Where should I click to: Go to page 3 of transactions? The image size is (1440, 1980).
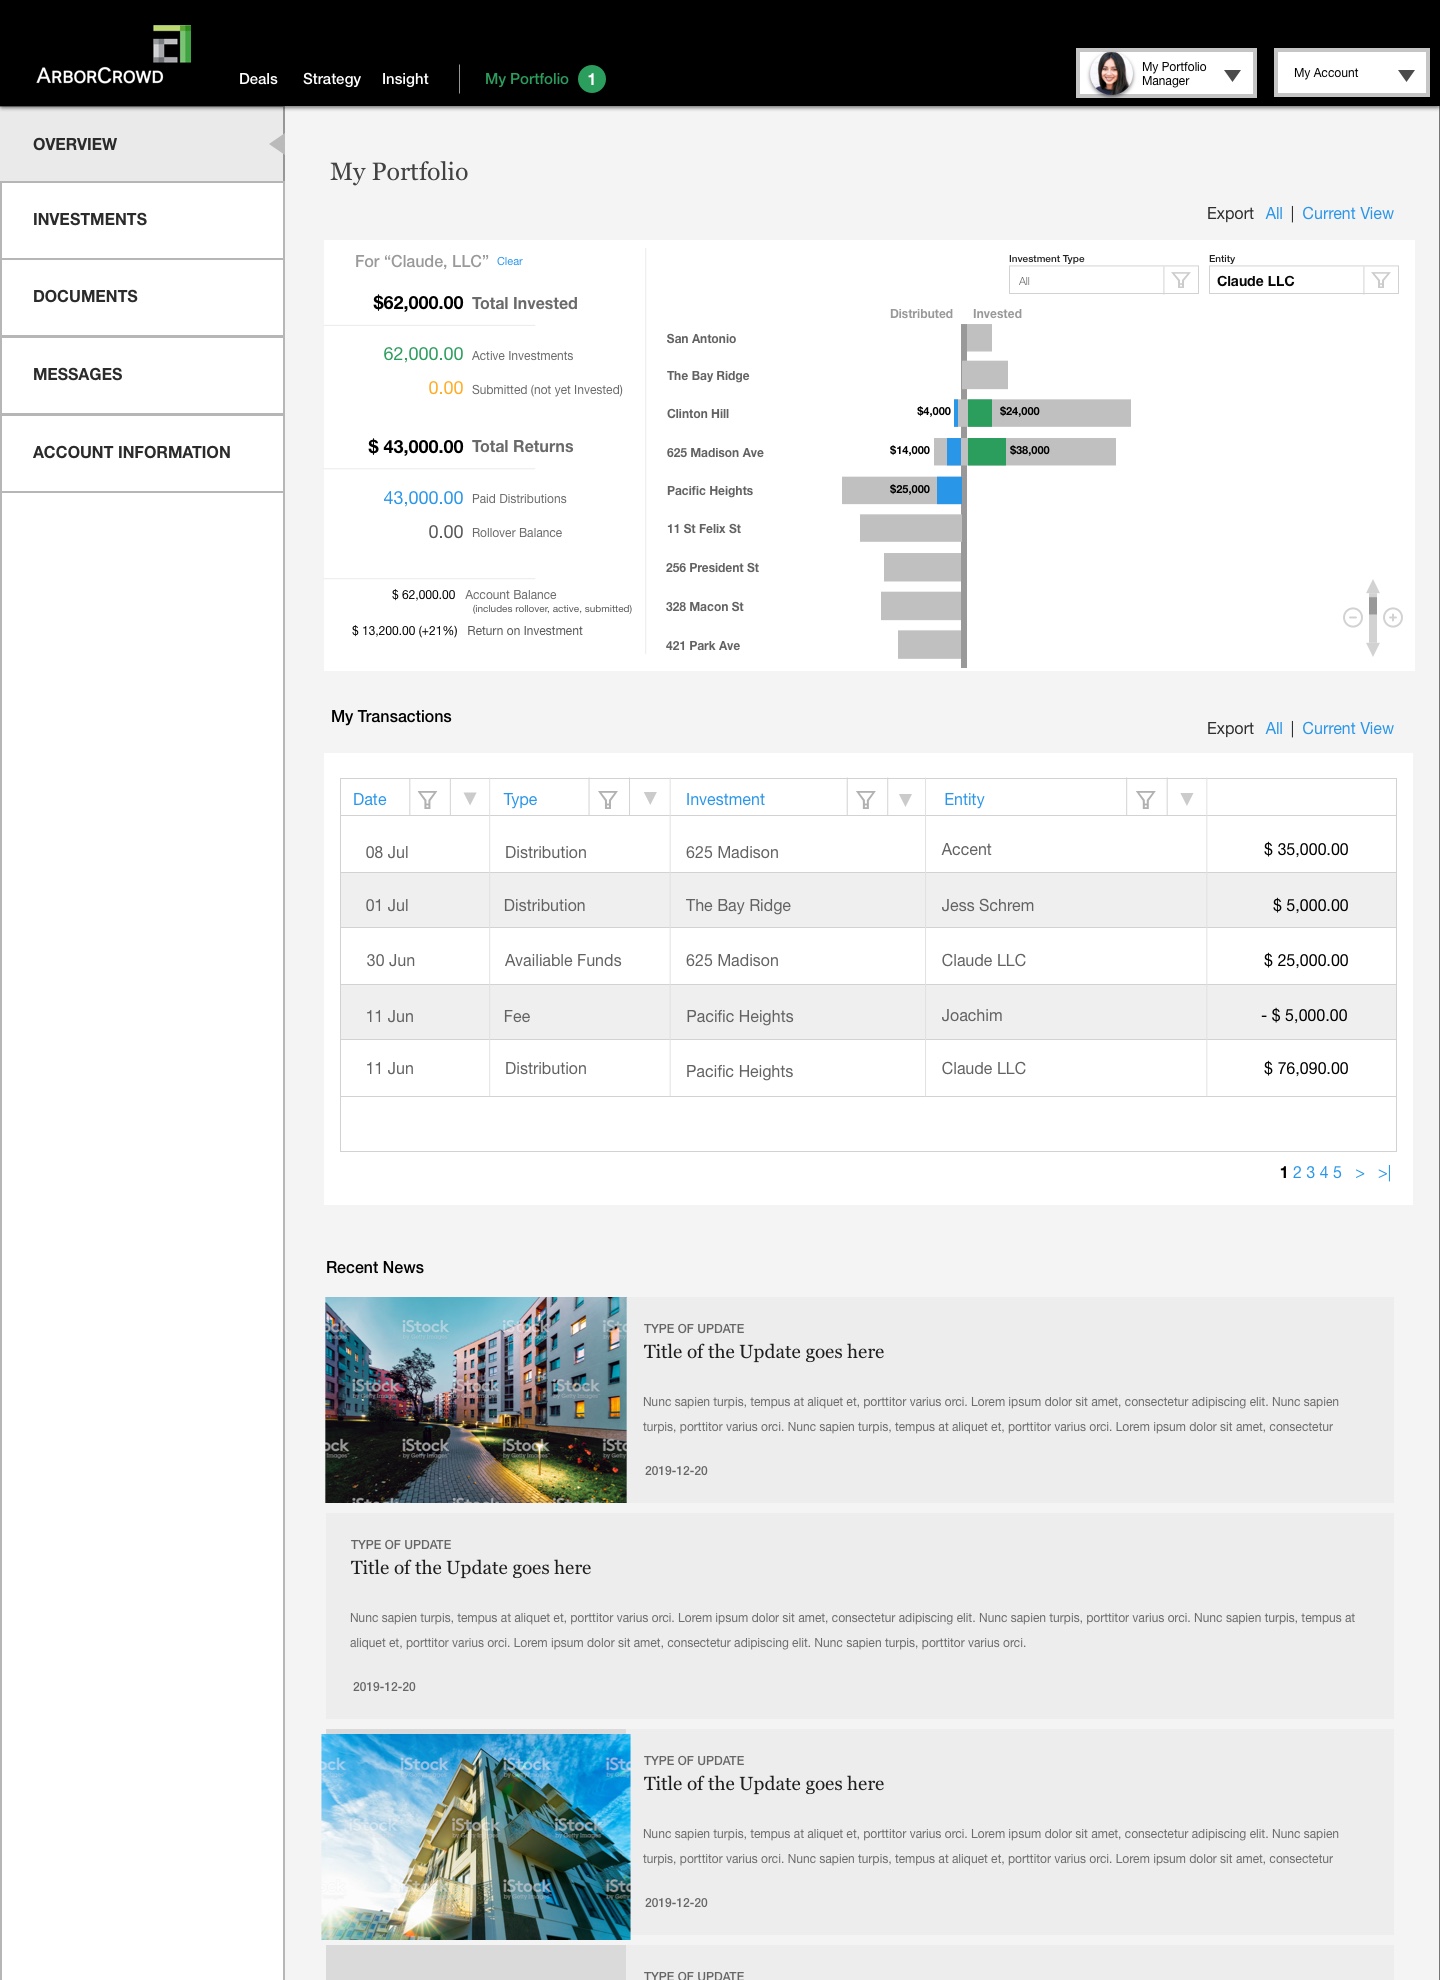click(1311, 1173)
